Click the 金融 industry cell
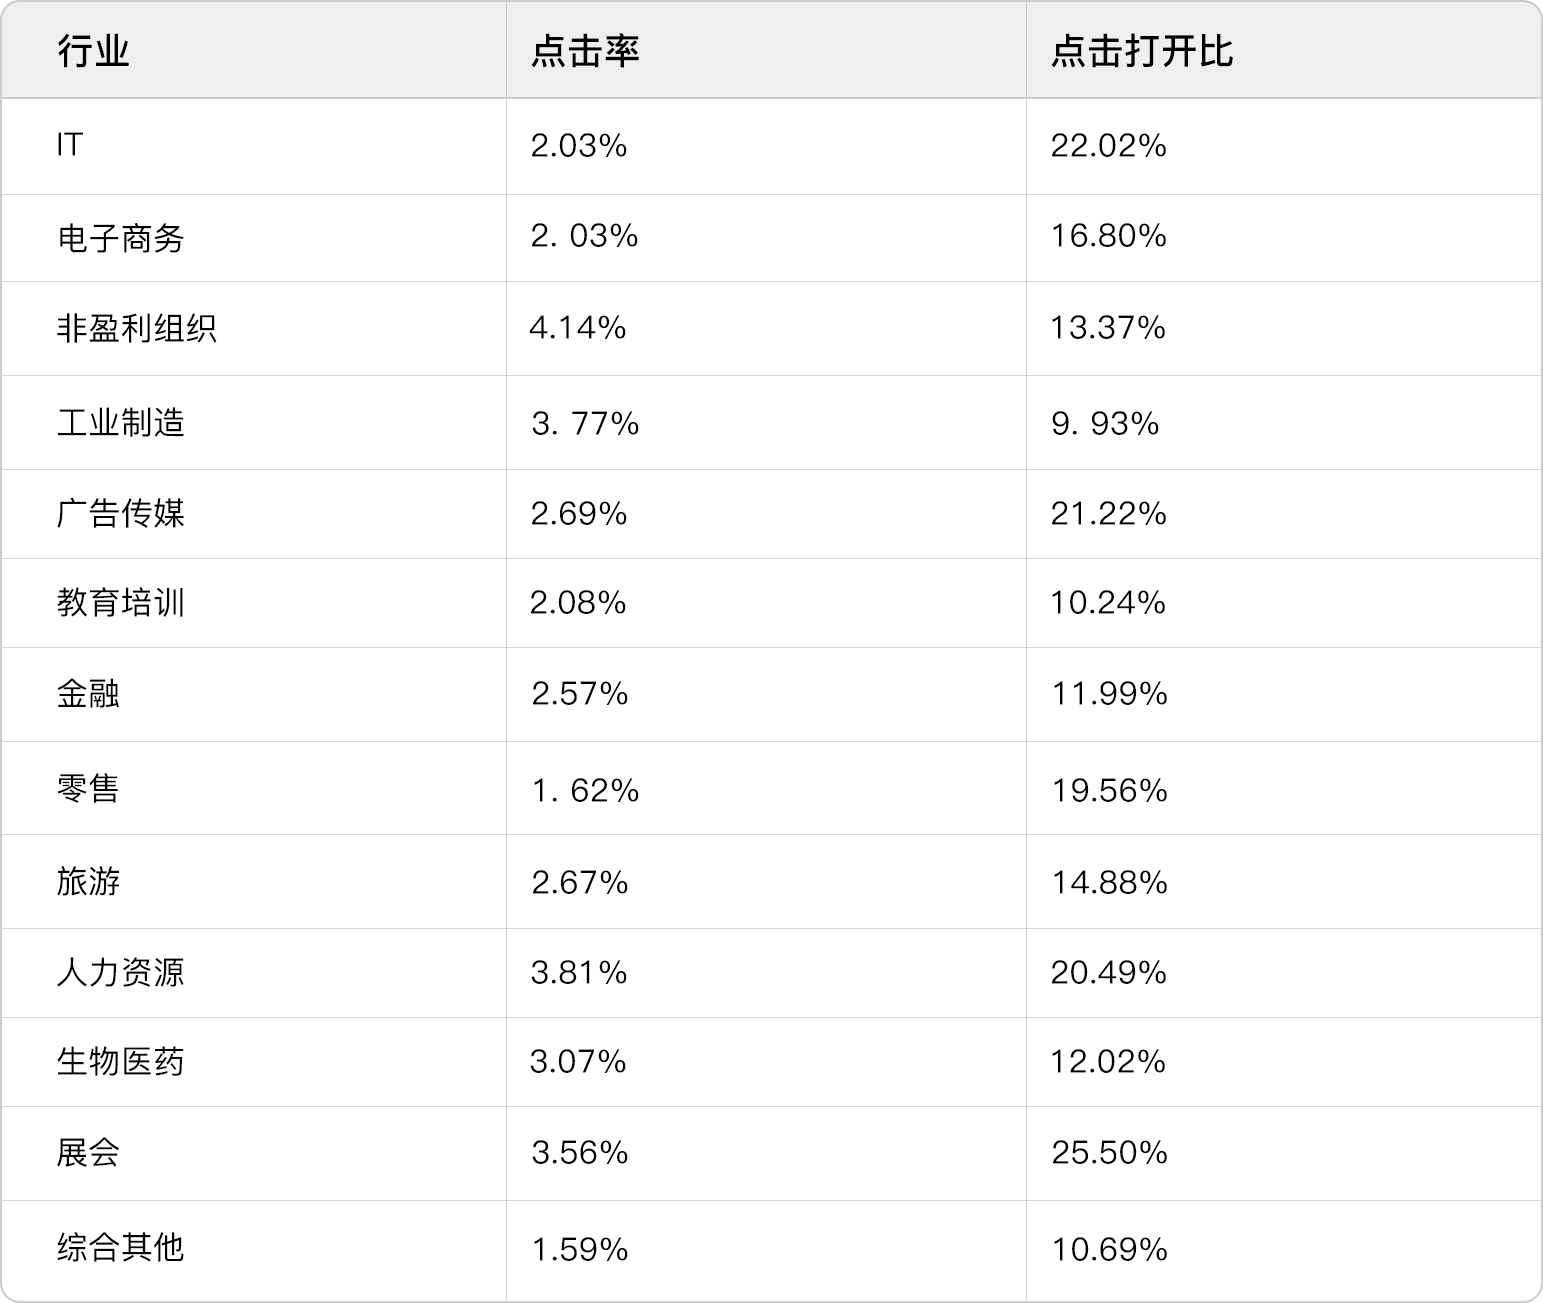1543x1303 pixels. click(x=88, y=694)
